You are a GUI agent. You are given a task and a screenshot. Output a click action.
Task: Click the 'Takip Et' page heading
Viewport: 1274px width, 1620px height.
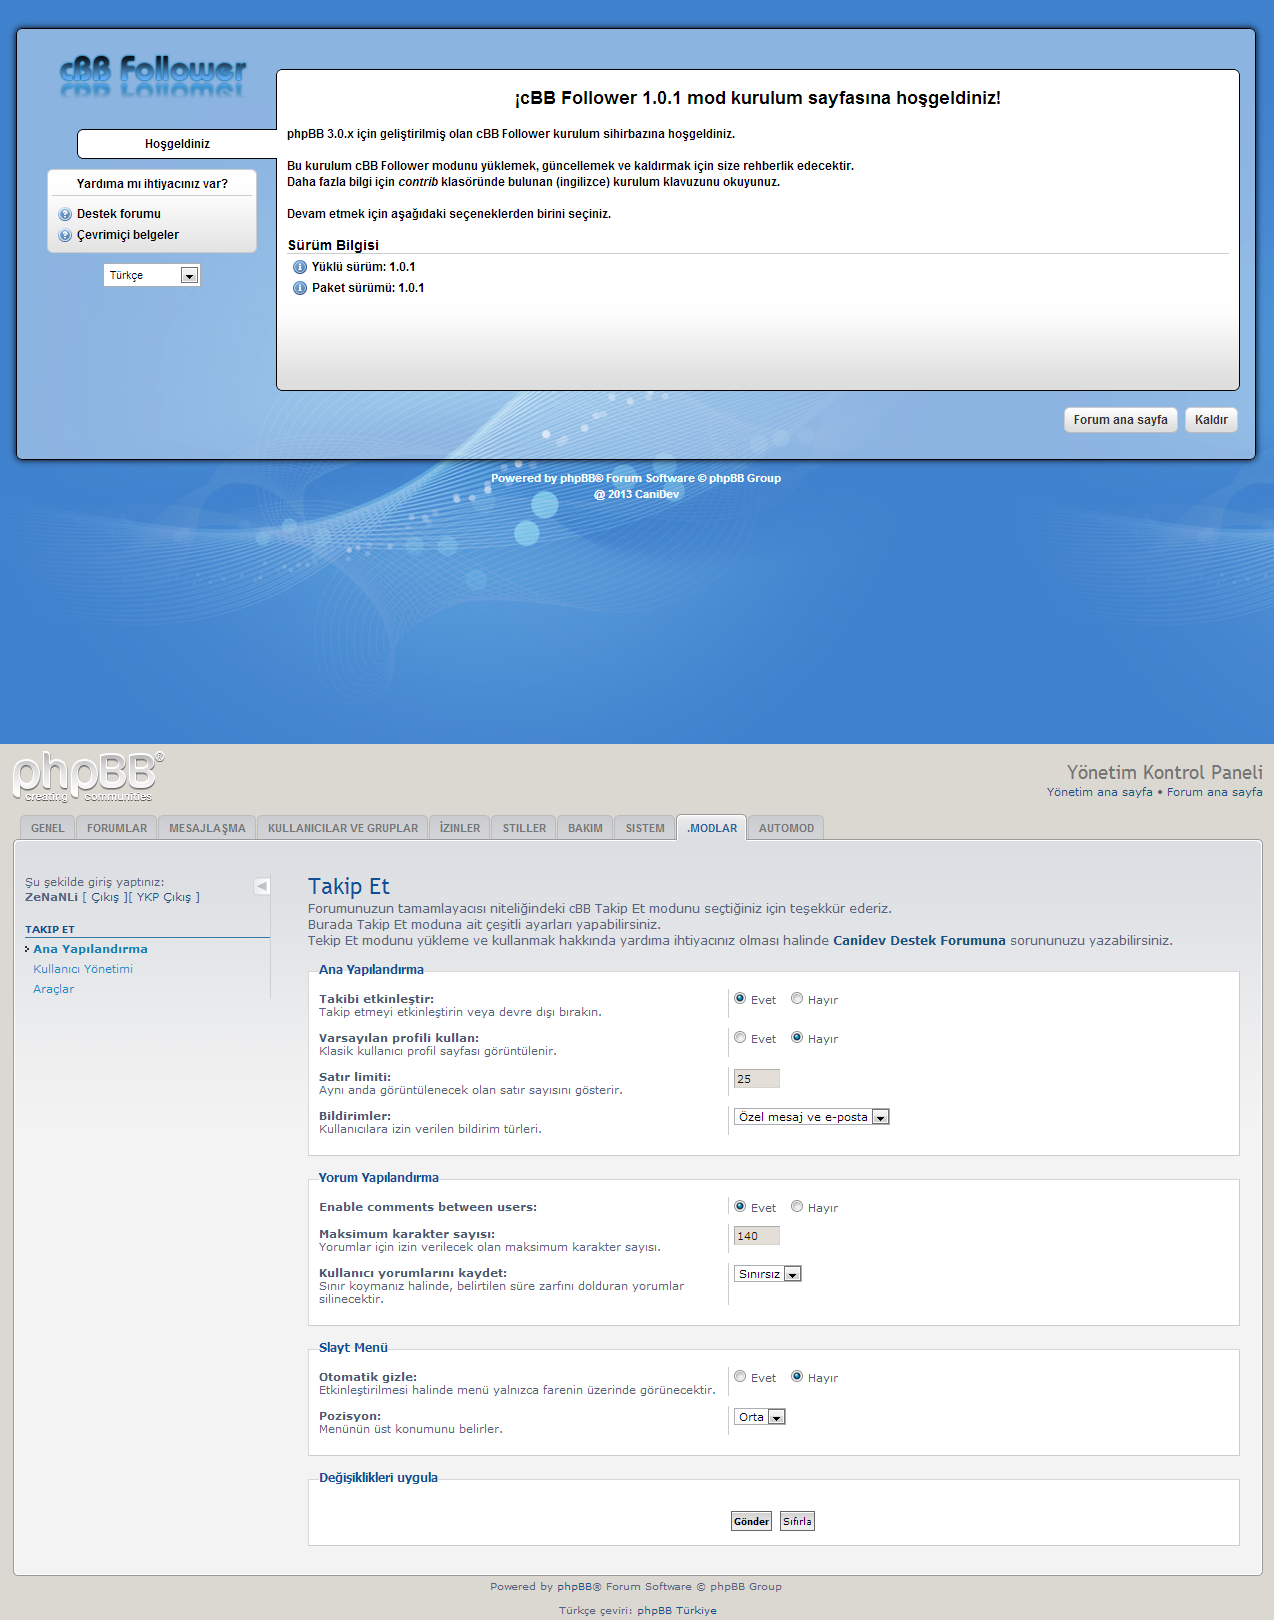[348, 886]
